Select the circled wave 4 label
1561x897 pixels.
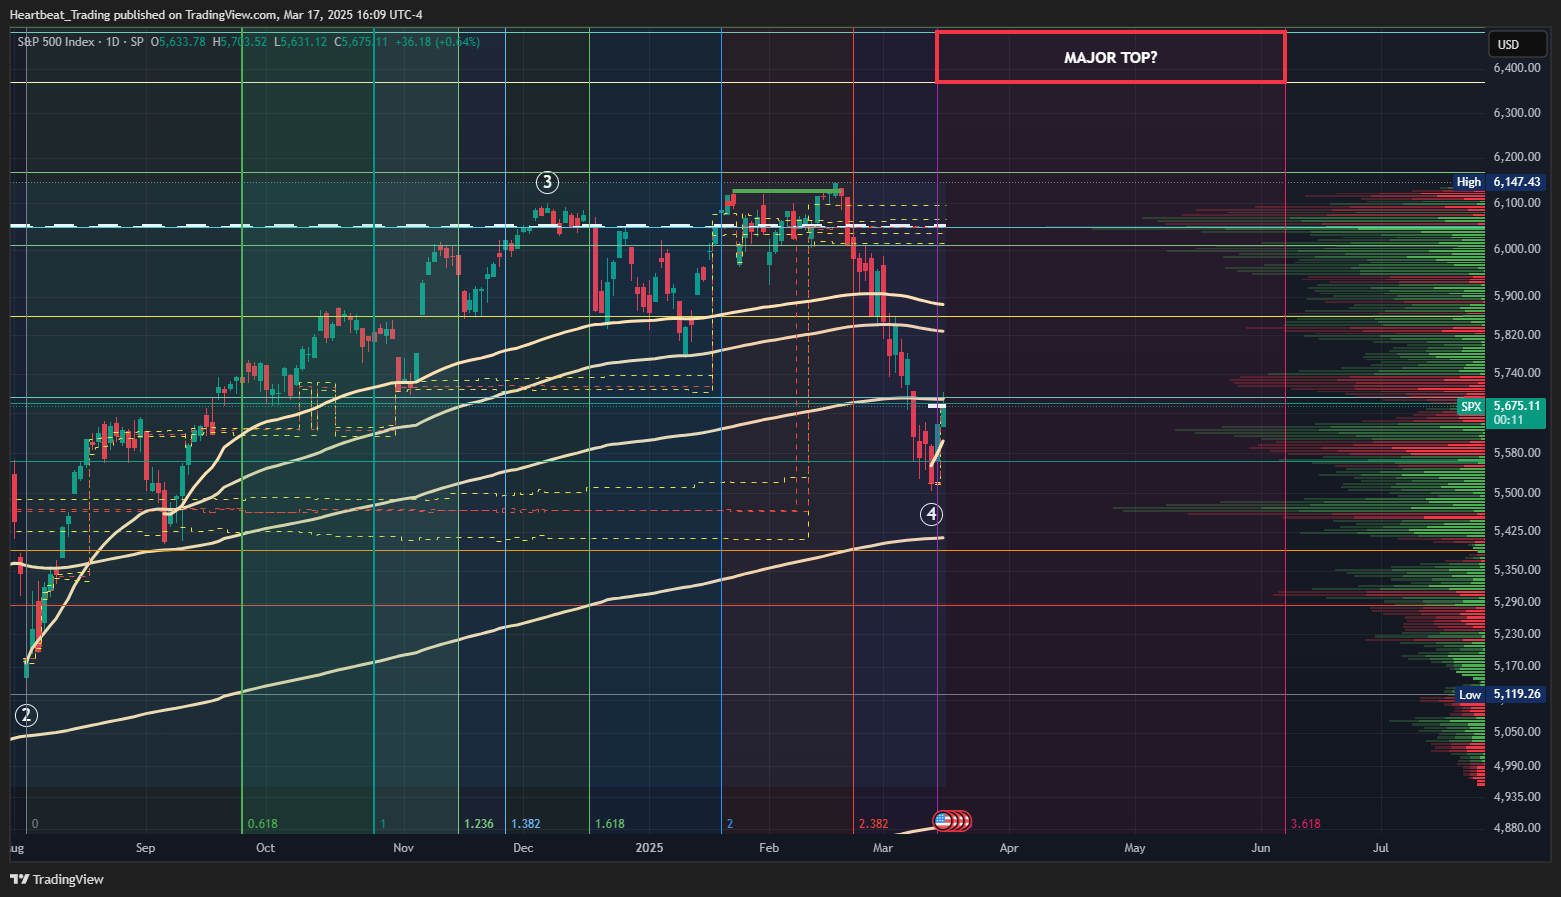click(x=931, y=514)
